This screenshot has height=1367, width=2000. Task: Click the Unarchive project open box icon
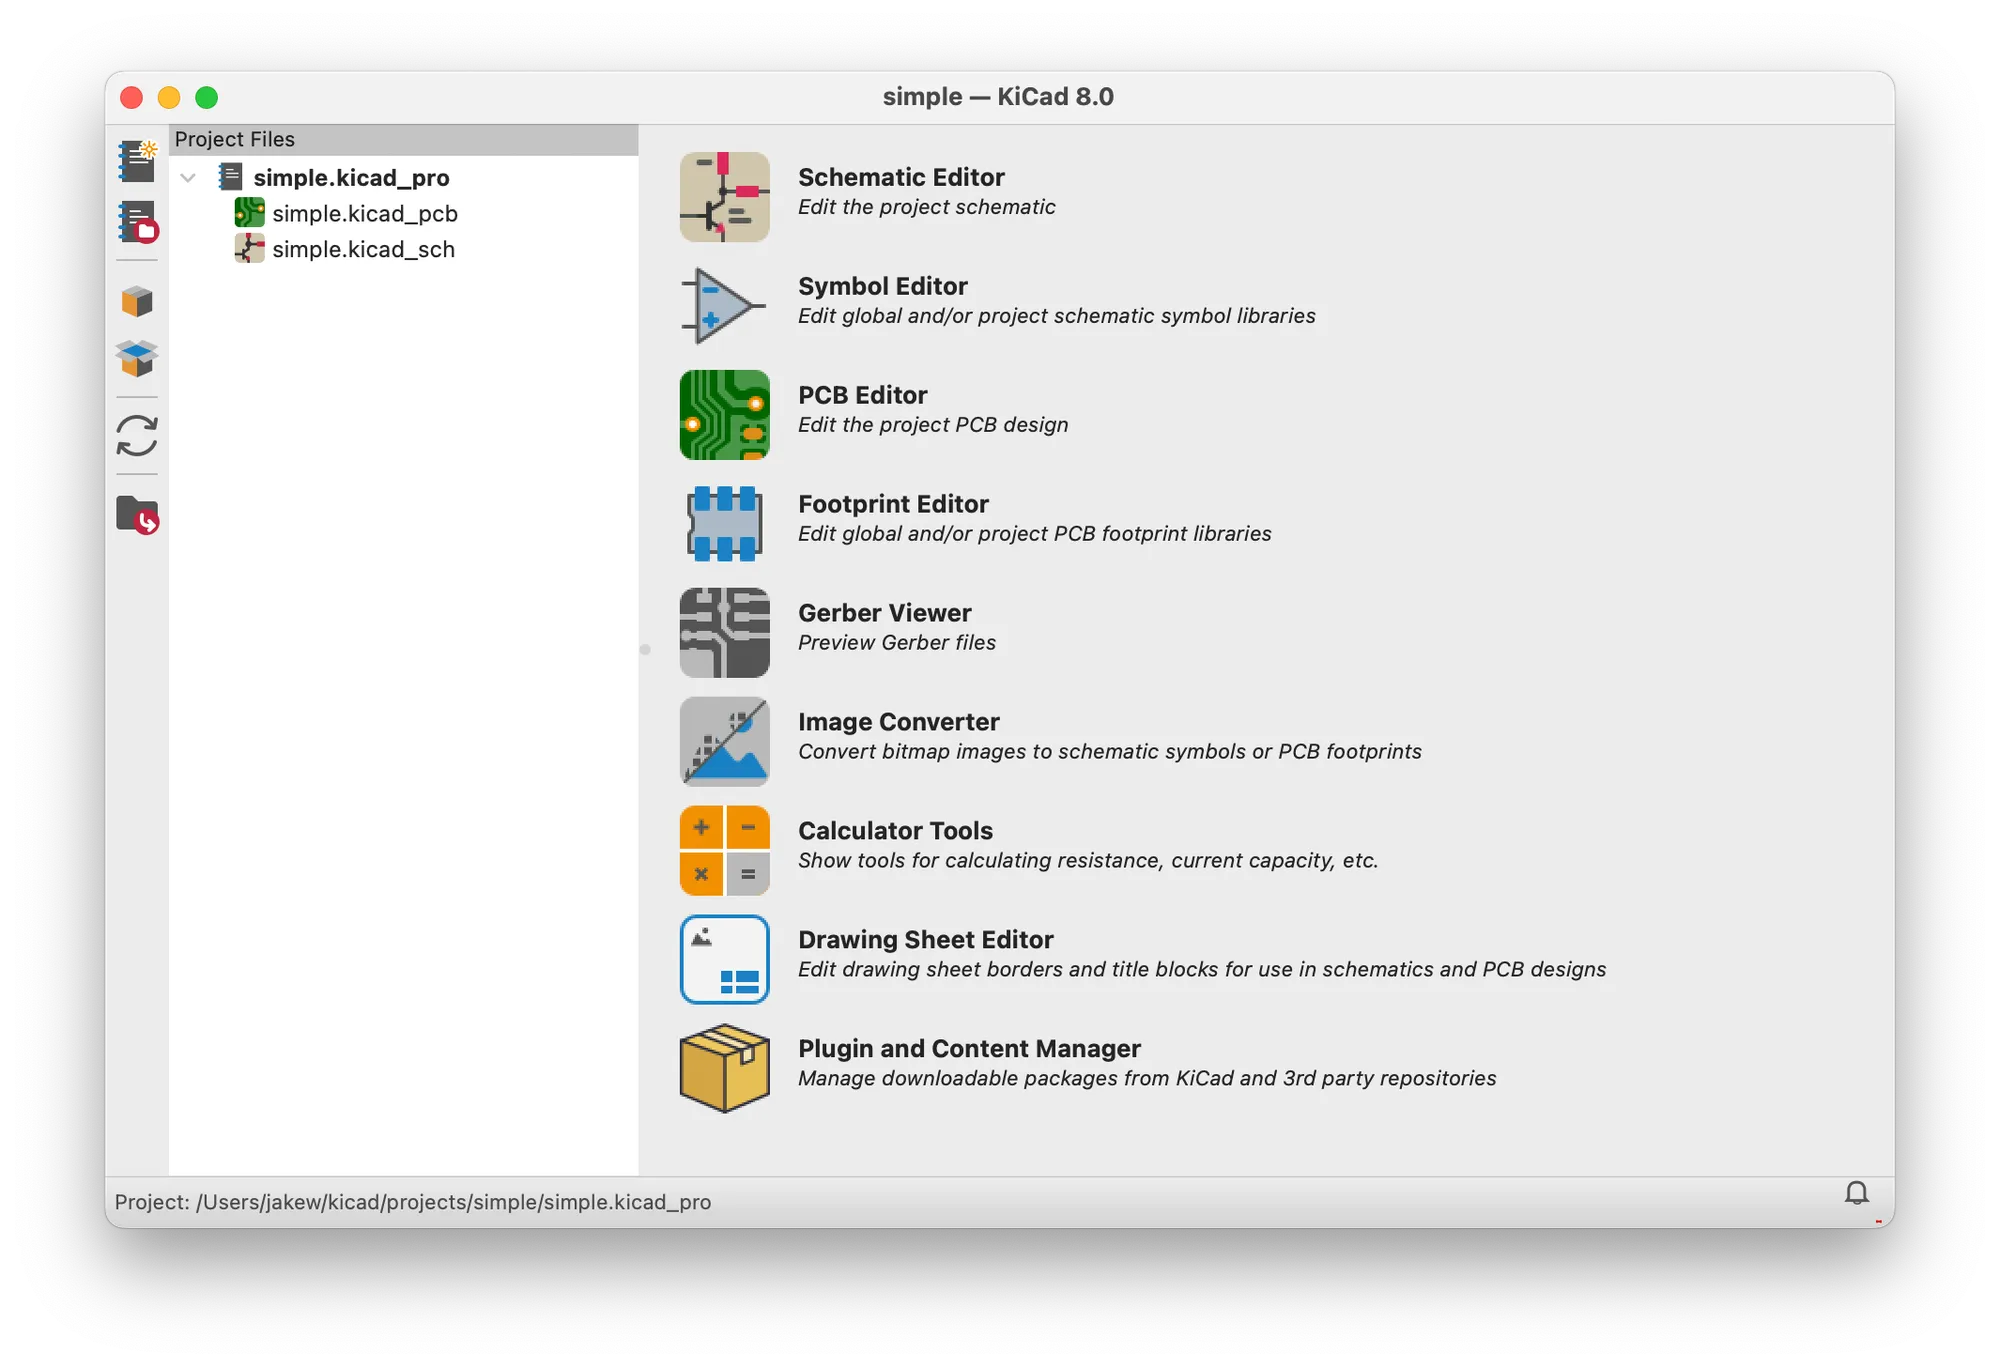click(137, 358)
